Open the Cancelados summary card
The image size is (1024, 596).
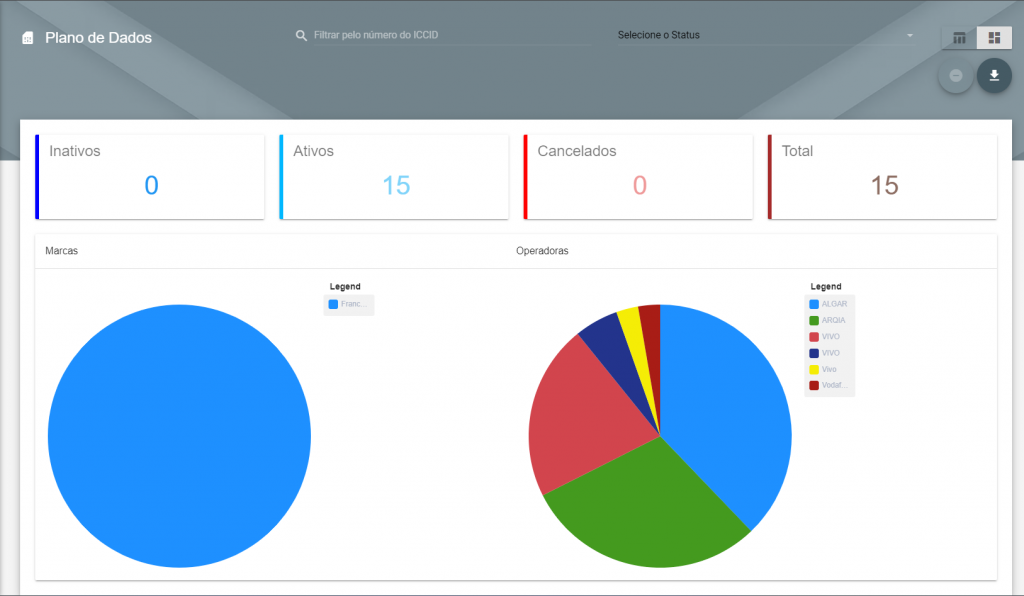pyautogui.click(x=638, y=177)
